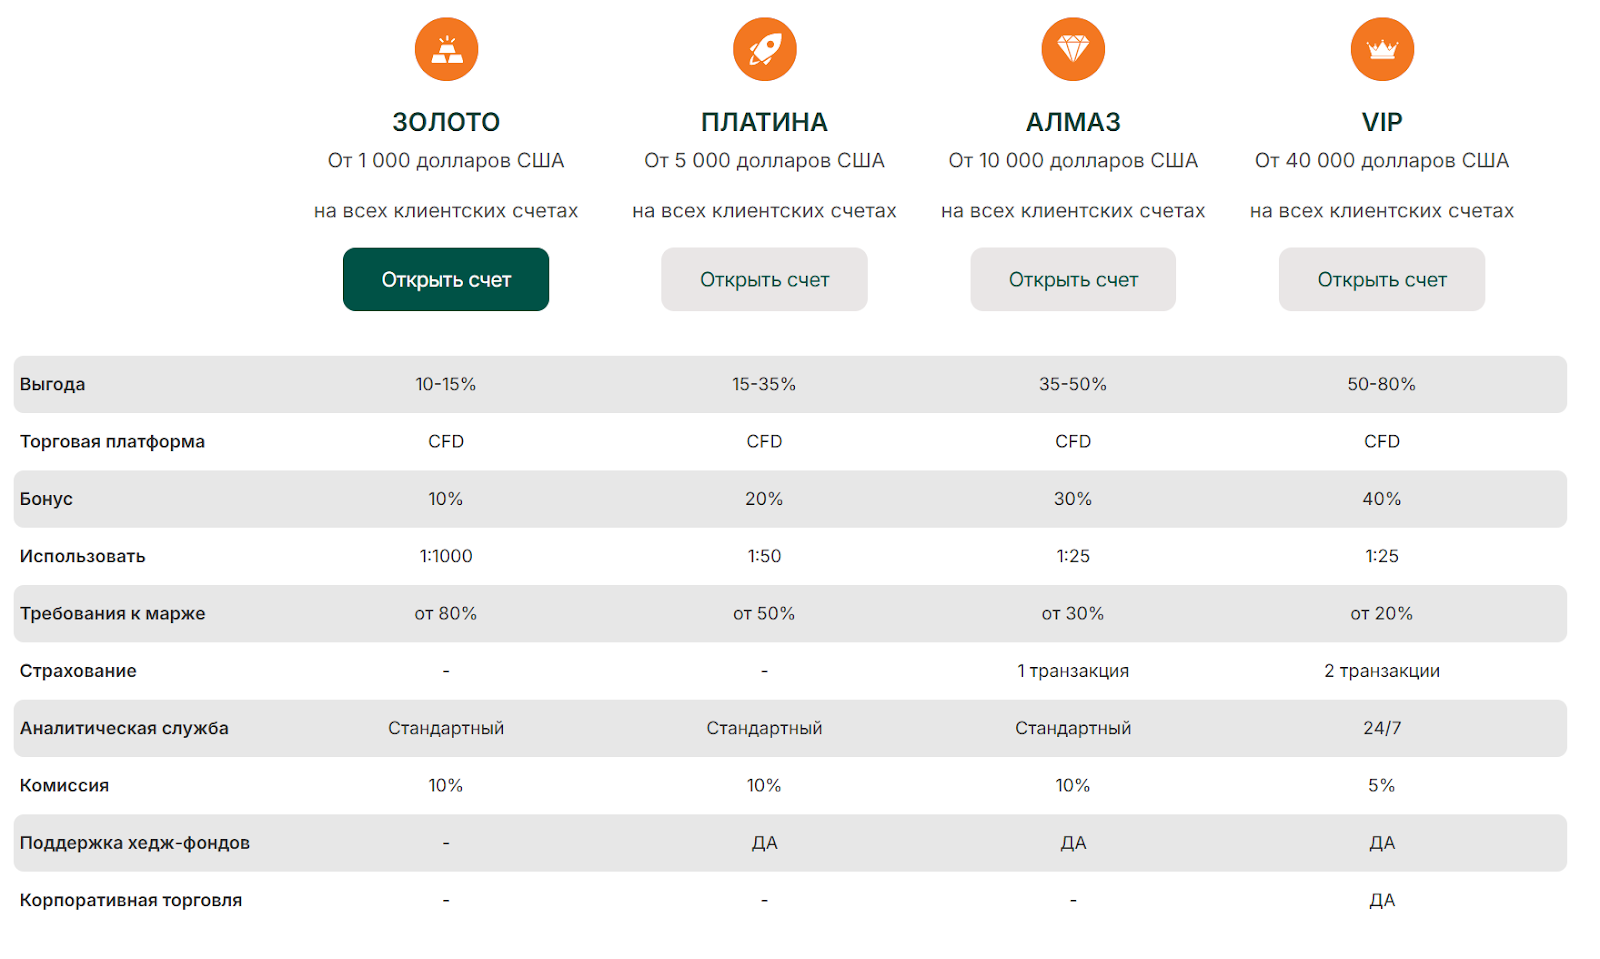The image size is (1600, 959).
Task: Click the Страхование row label
Action: click(x=78, y=671)
